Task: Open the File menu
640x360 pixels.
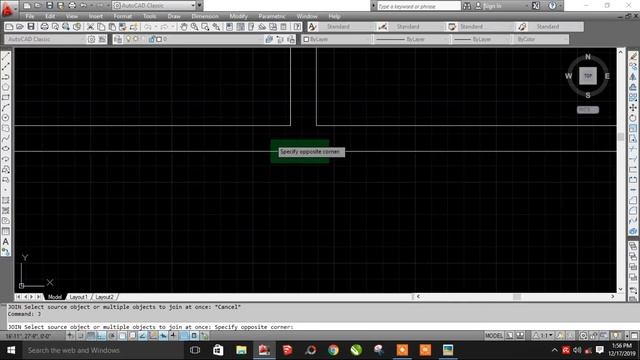Action: (x=30, y=16)
